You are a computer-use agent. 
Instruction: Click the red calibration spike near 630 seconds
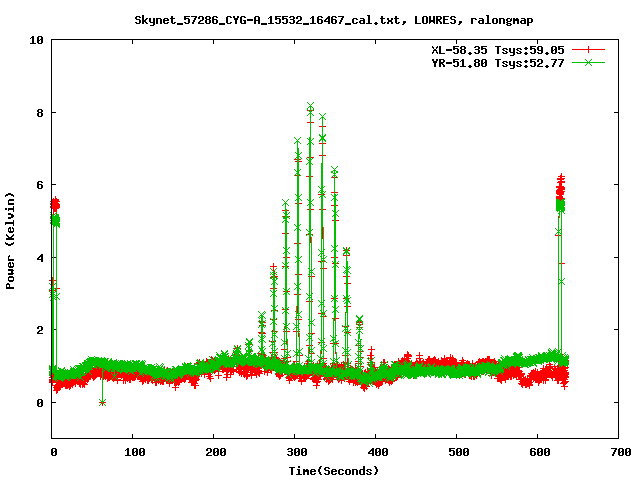561,186
